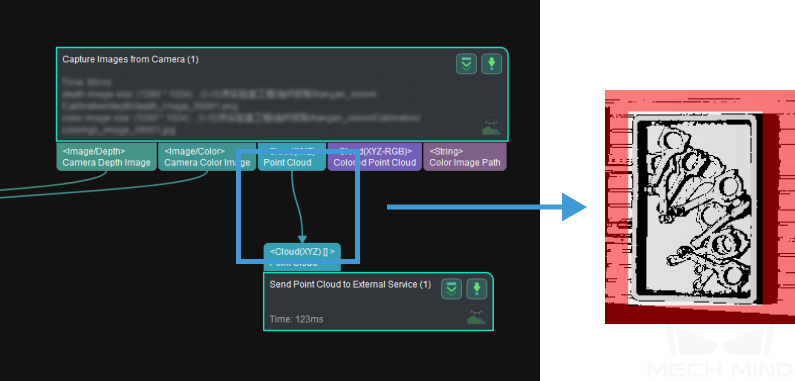This screenshot has width=795, height=381.
Task: Select Send Point Cloud to External Service title
Action: (350, 285)
